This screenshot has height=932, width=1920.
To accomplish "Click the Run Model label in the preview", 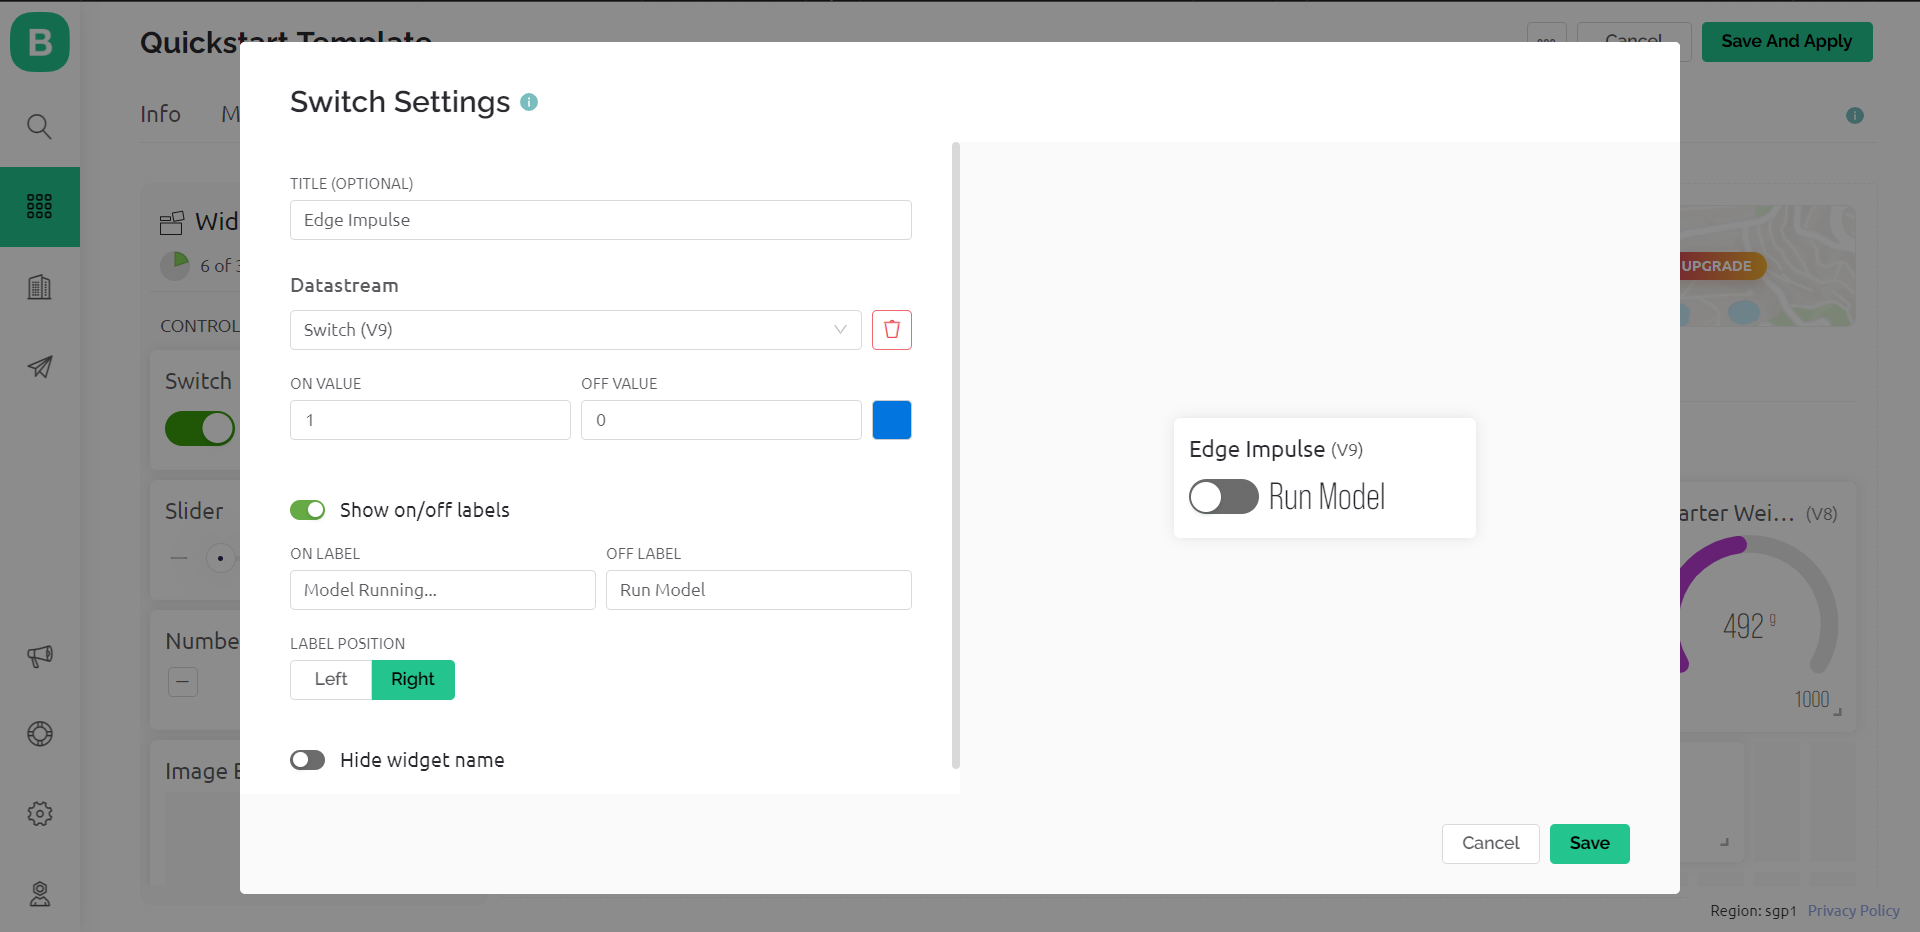I will [x=1327, y=497].
